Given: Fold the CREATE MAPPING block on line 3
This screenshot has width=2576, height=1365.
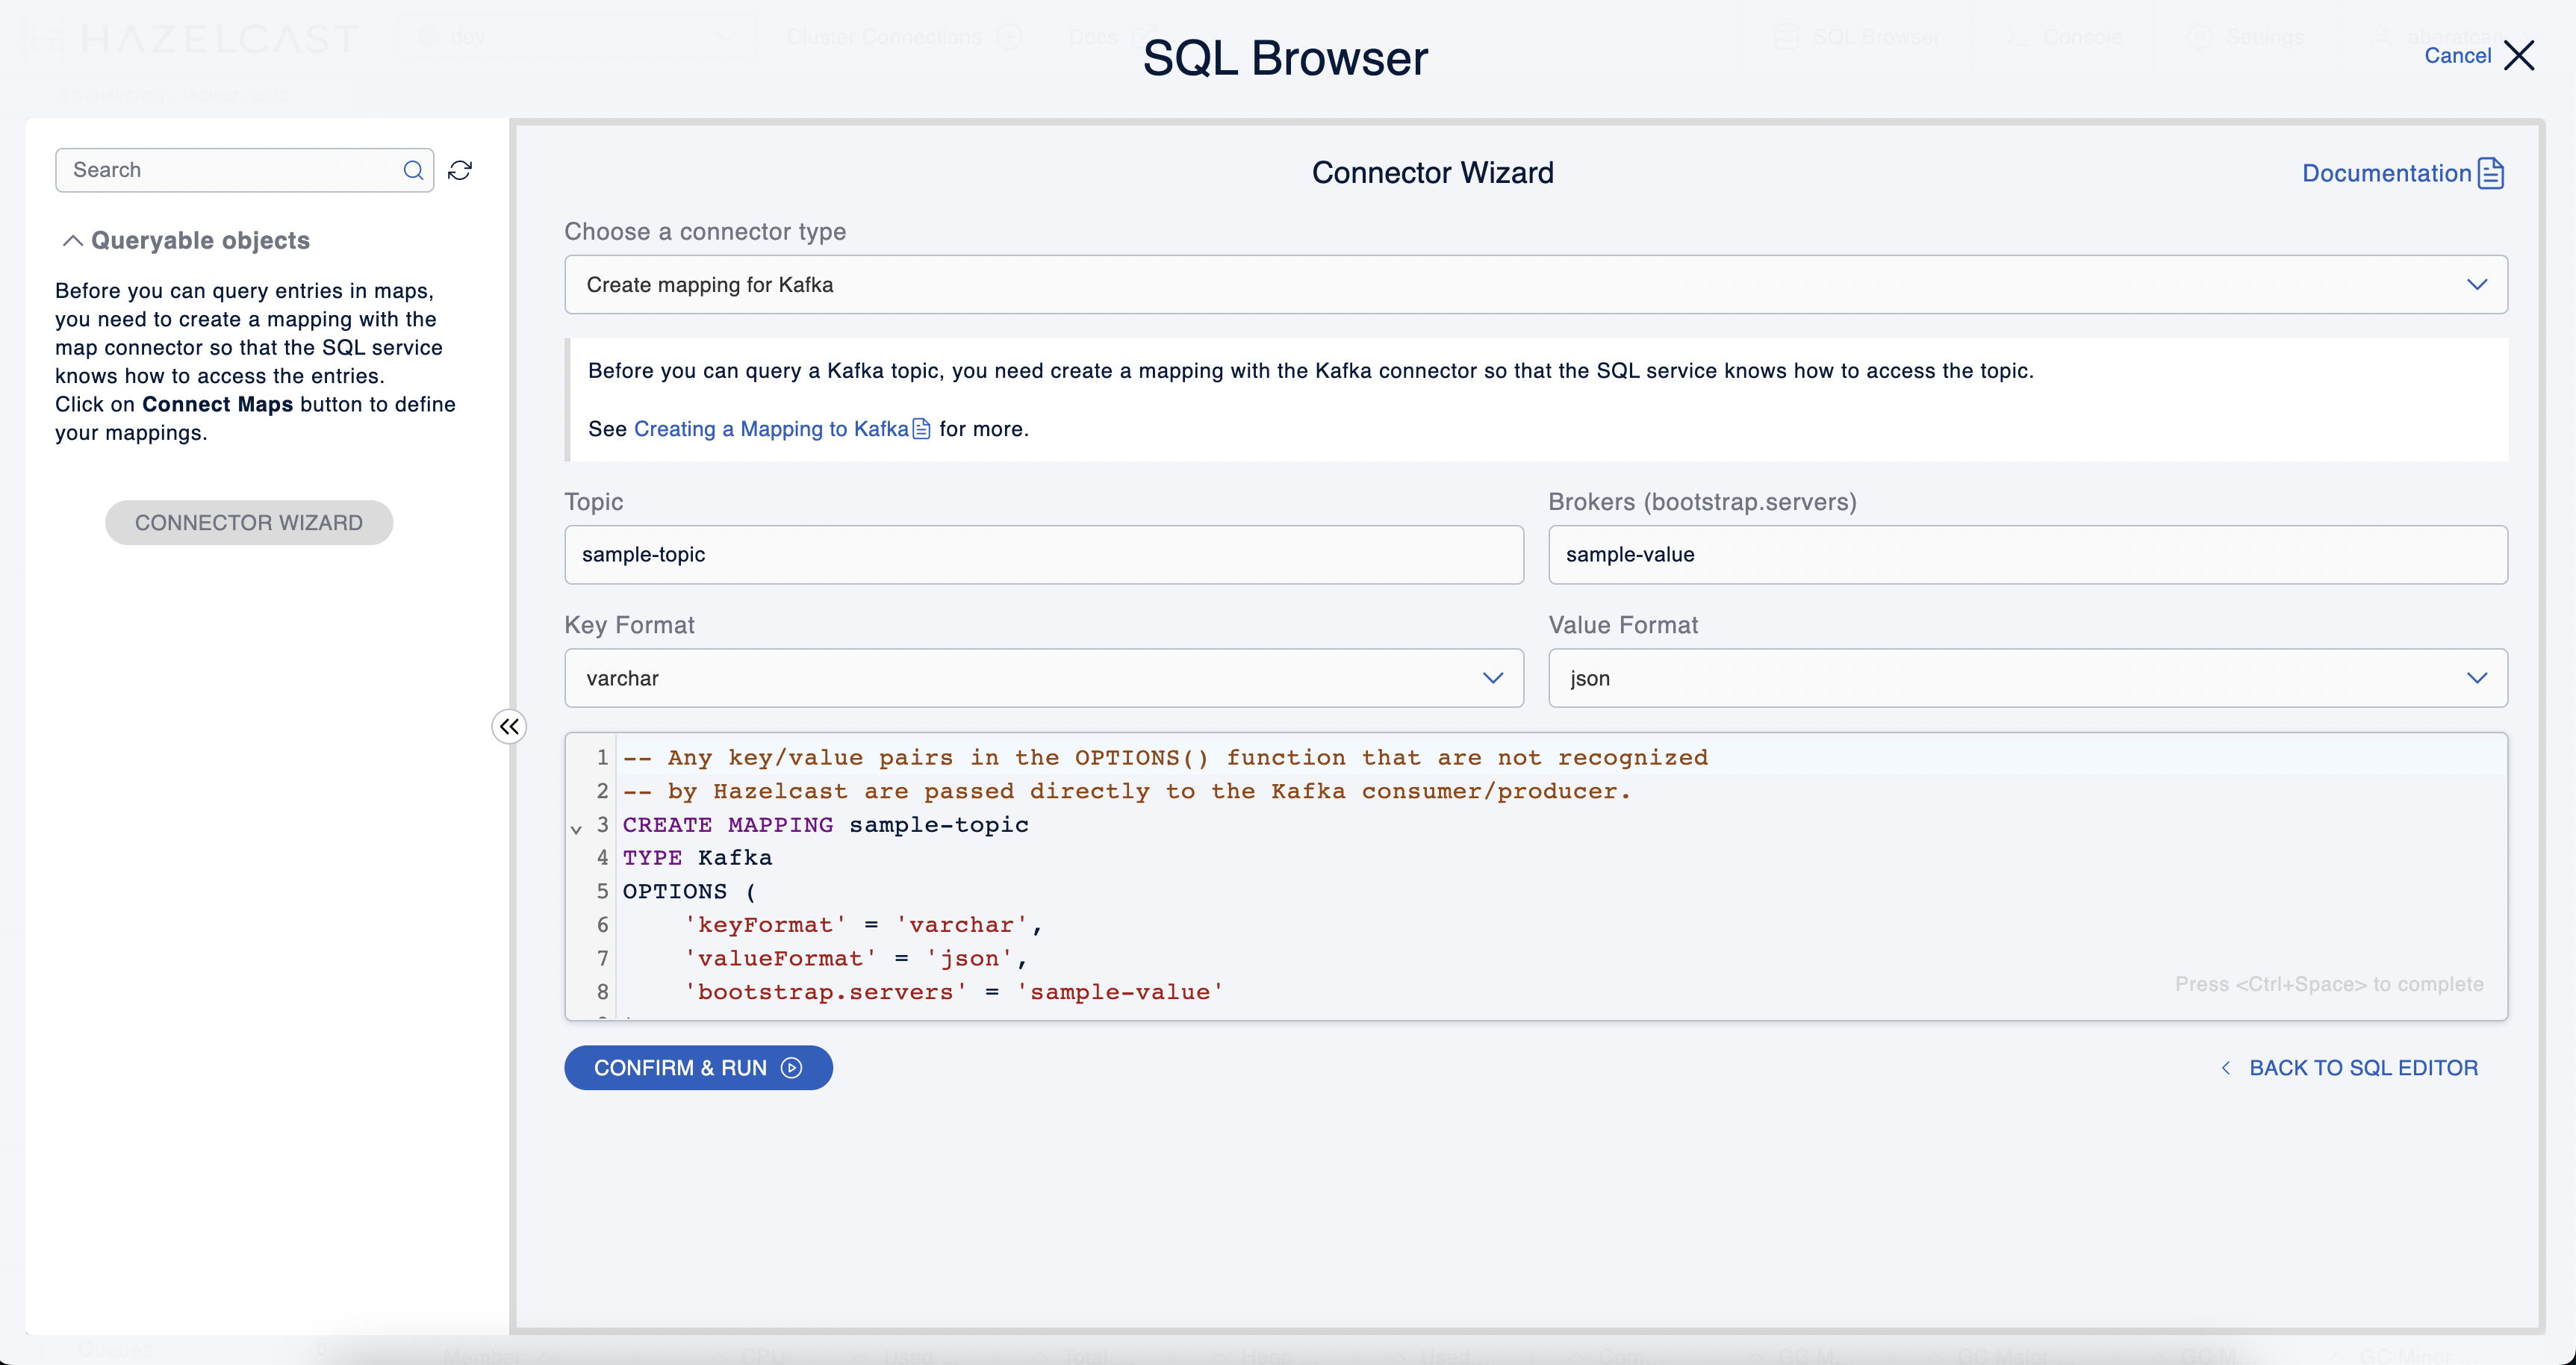Looking at the screenshot, I should [x=577, y=828].
